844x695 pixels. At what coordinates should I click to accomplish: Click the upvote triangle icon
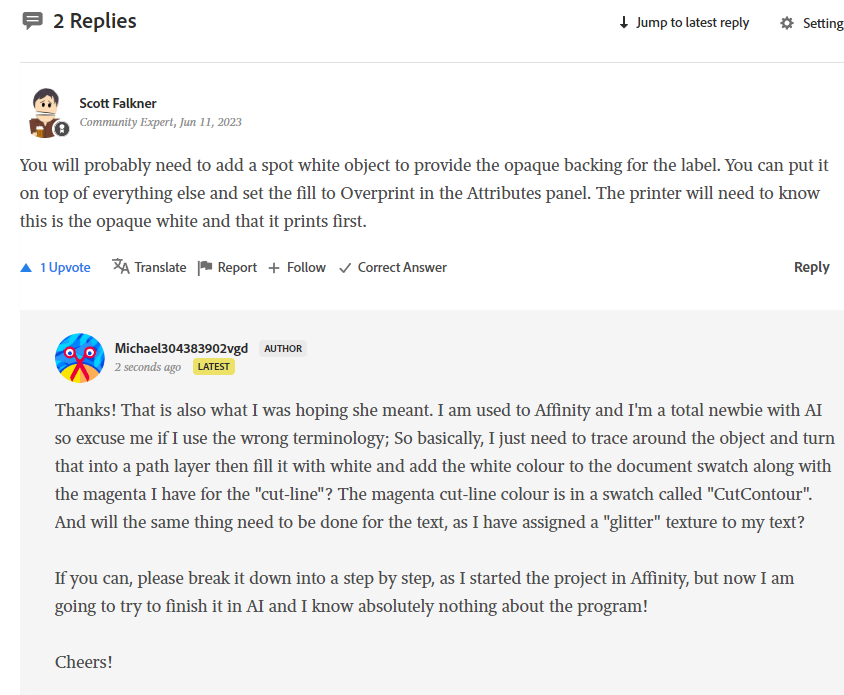(26, 268)
